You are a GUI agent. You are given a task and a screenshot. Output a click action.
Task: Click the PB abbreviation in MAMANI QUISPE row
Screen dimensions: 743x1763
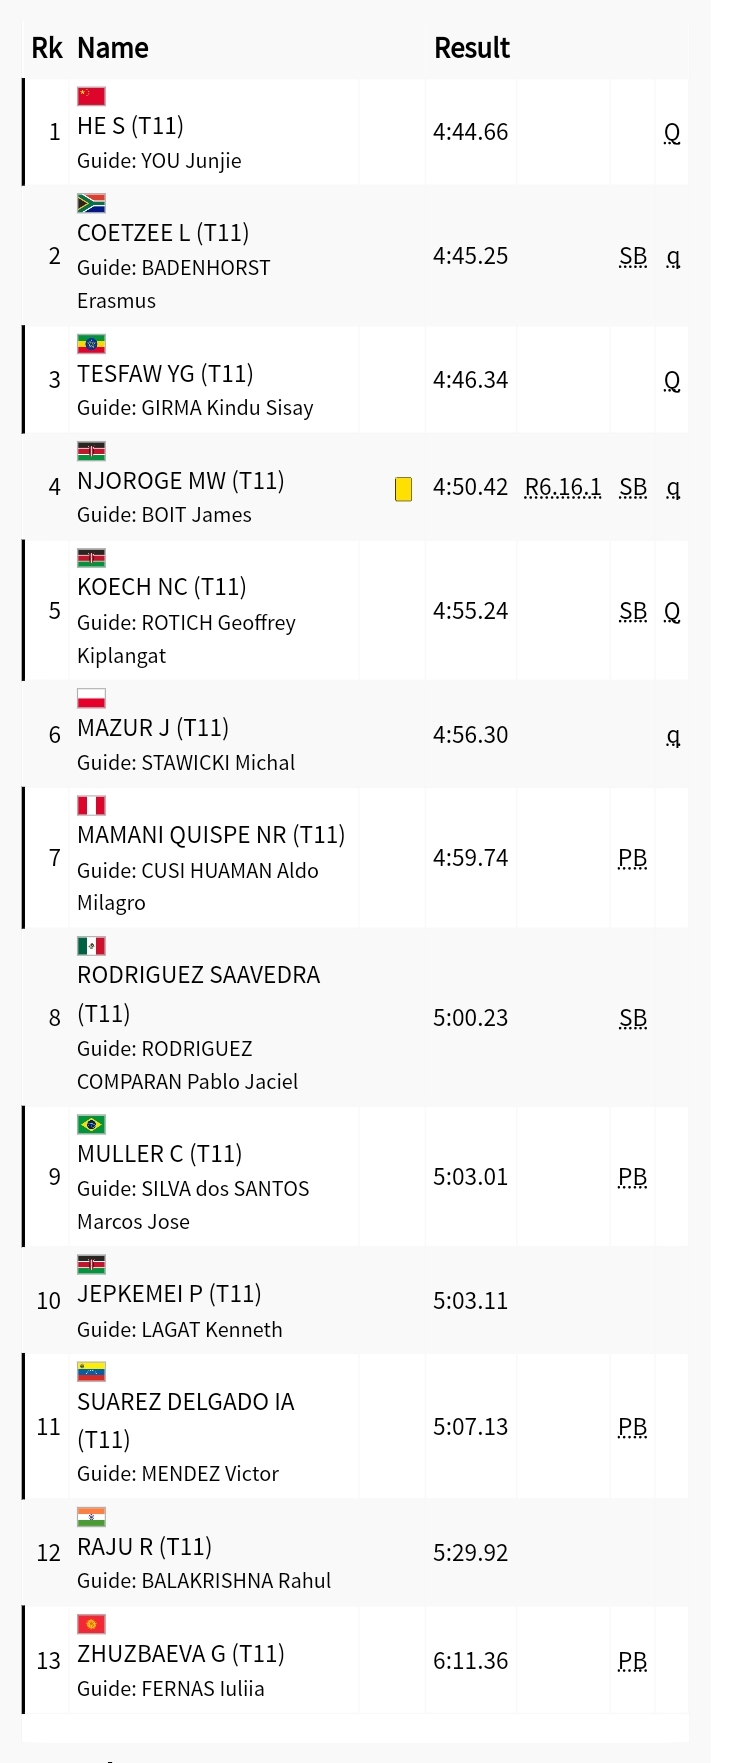click(x=633, y=858)
